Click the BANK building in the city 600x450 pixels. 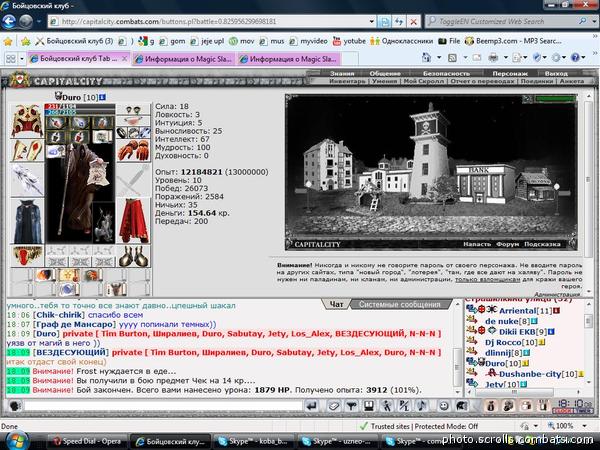pyautogui.click(x=485, y=184)
